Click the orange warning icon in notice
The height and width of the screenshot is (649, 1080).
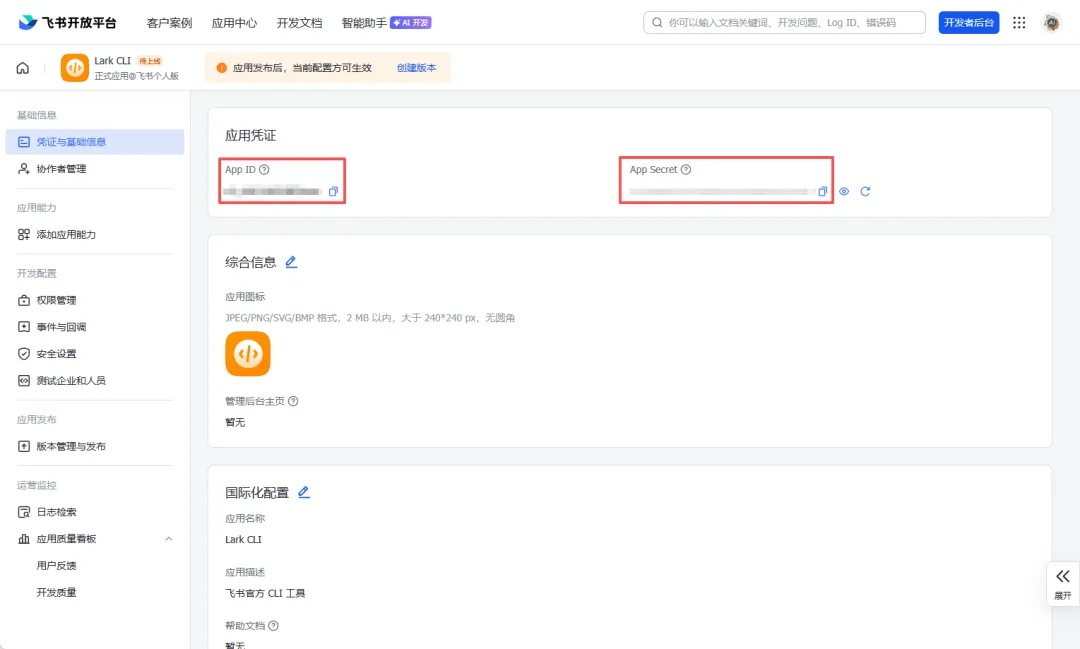[x=222, y=68]
